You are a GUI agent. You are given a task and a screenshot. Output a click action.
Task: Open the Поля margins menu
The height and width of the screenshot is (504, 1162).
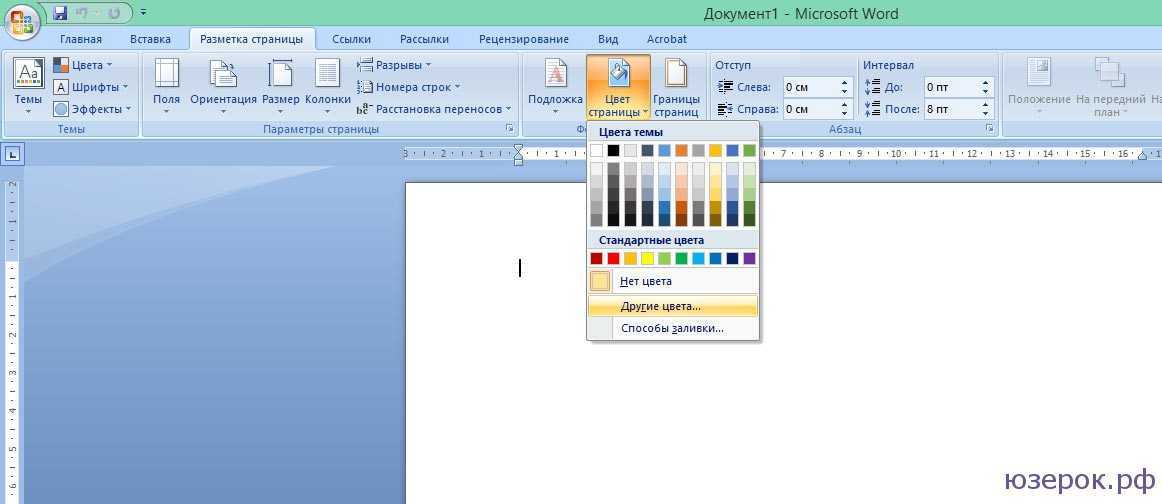(x=167, y=86)
